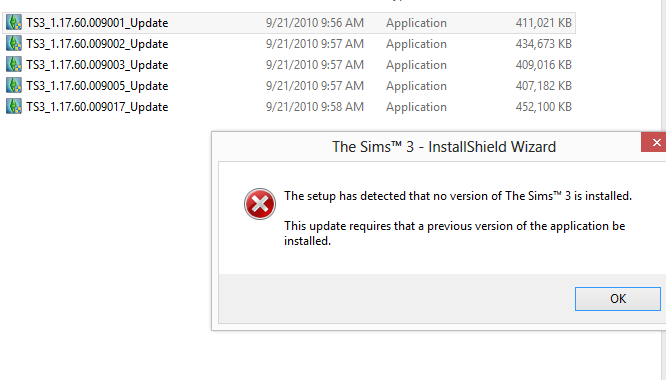This screenshot has width=666, height=380.
Task: Click the TS3_1.17.60.009001_Update filename
Action: (97, 23)
